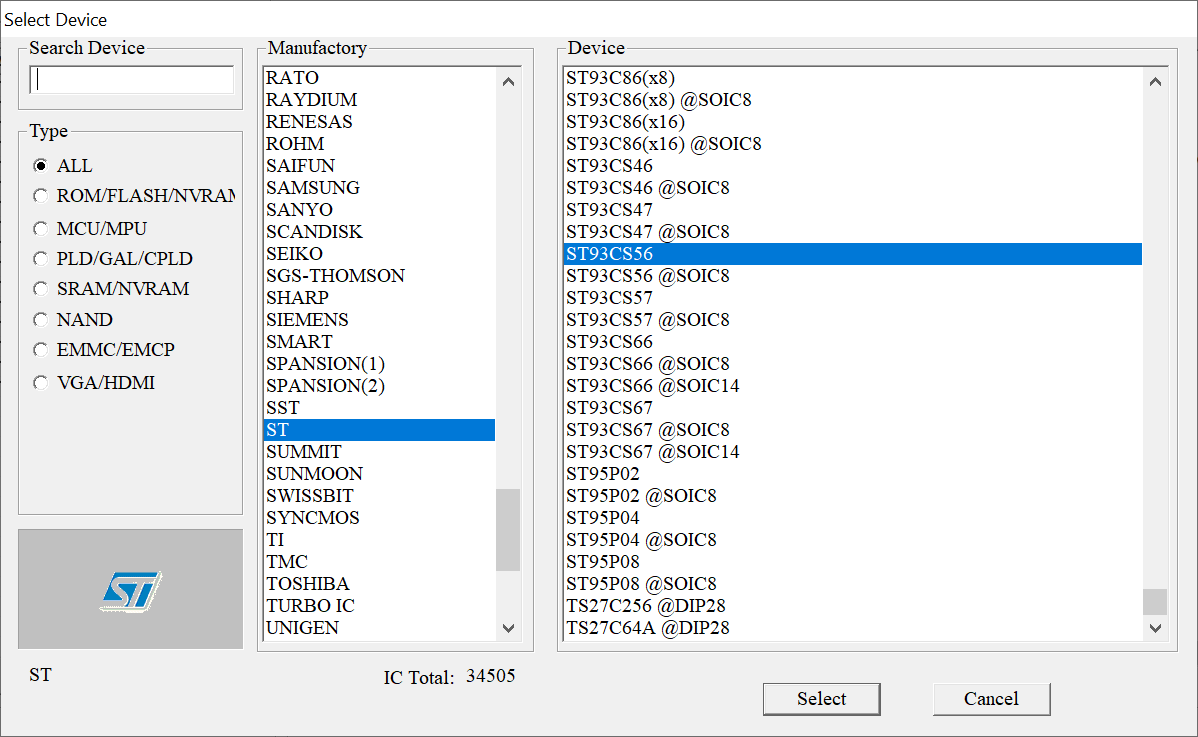Pick device ST93CS67 @SOIC14
This screenshot has height=737, width=1198.
[853, 452]
